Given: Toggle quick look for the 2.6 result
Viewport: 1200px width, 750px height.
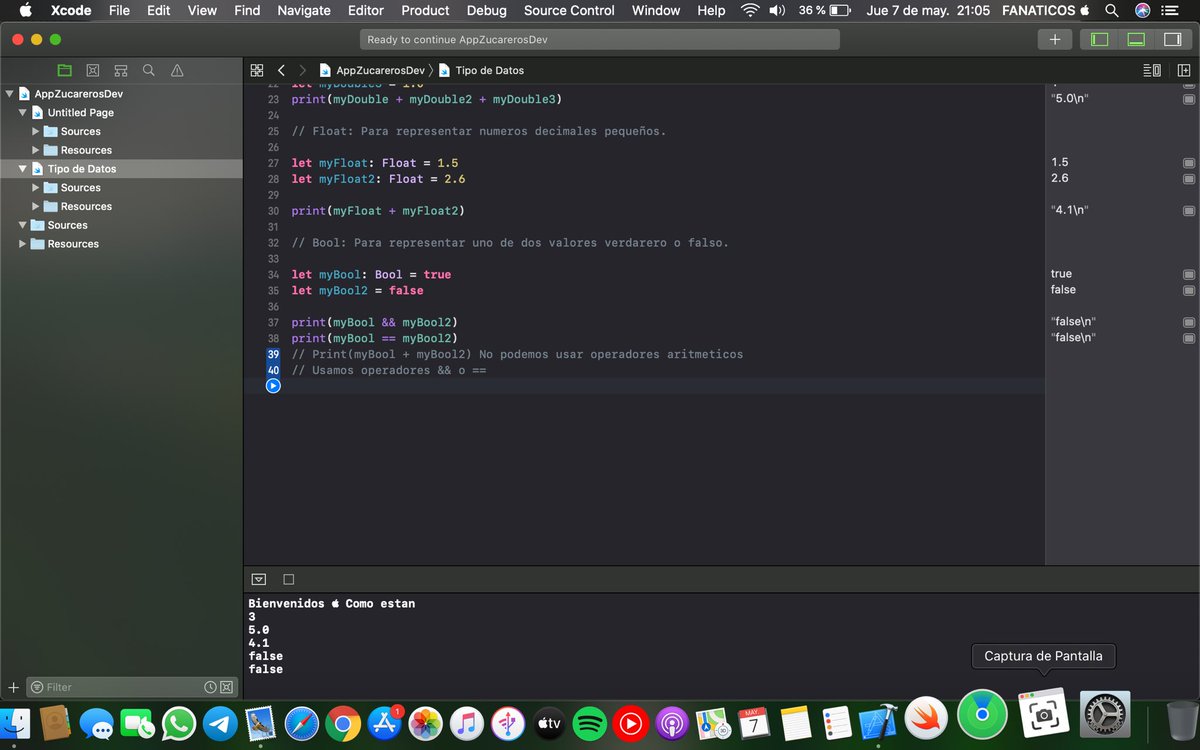Looking at the screenshot, I should [x=1189, y=179].
